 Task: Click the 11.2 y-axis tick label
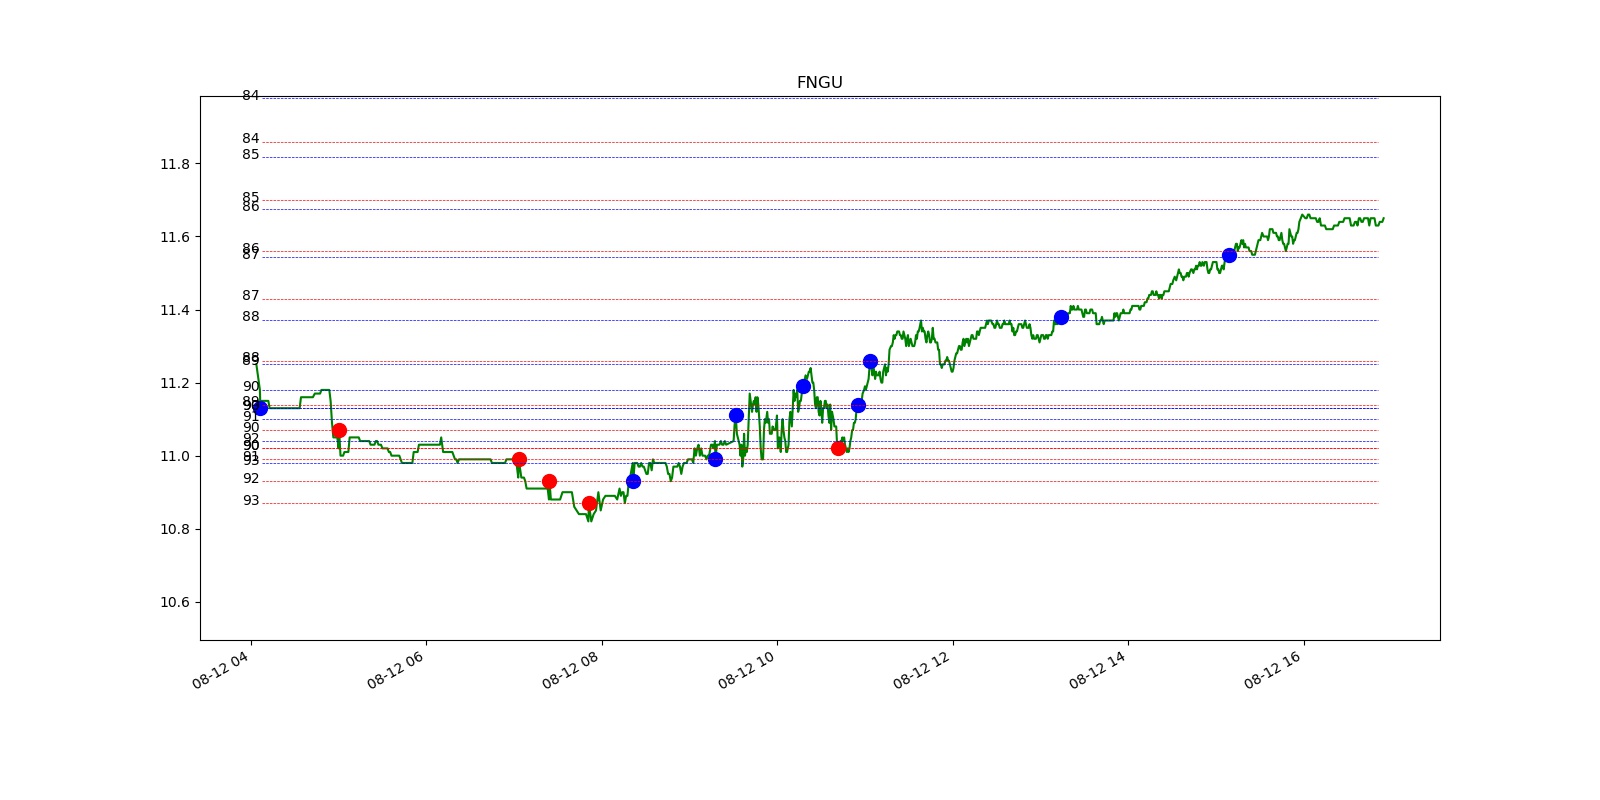click(175, 383)
